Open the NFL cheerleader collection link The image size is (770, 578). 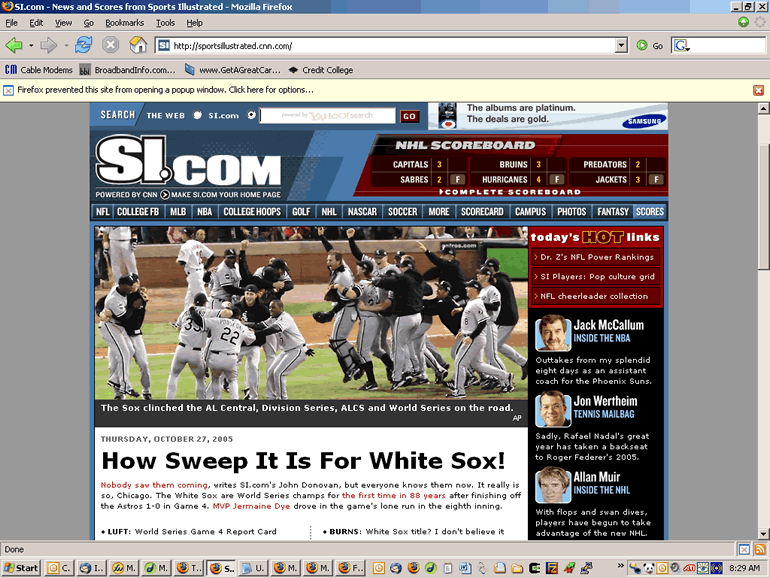tap(596, 296)
